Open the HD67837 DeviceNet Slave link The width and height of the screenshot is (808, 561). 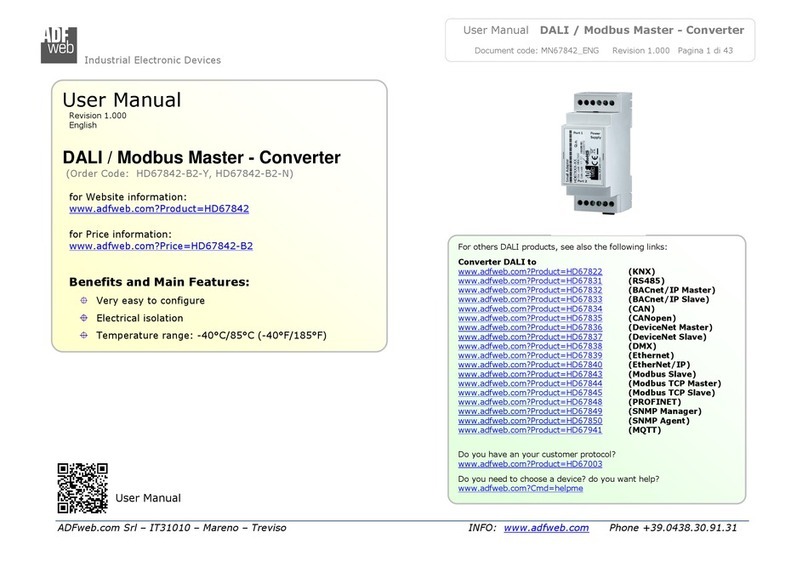point(530,336)
